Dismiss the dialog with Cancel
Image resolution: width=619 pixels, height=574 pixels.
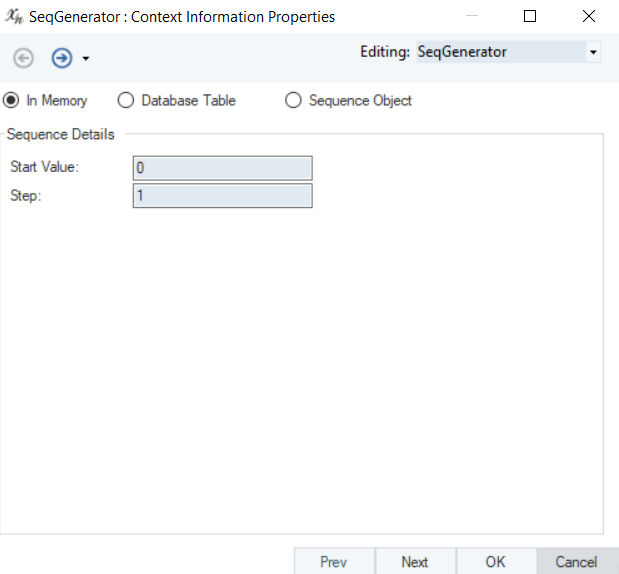click(577, 561)
